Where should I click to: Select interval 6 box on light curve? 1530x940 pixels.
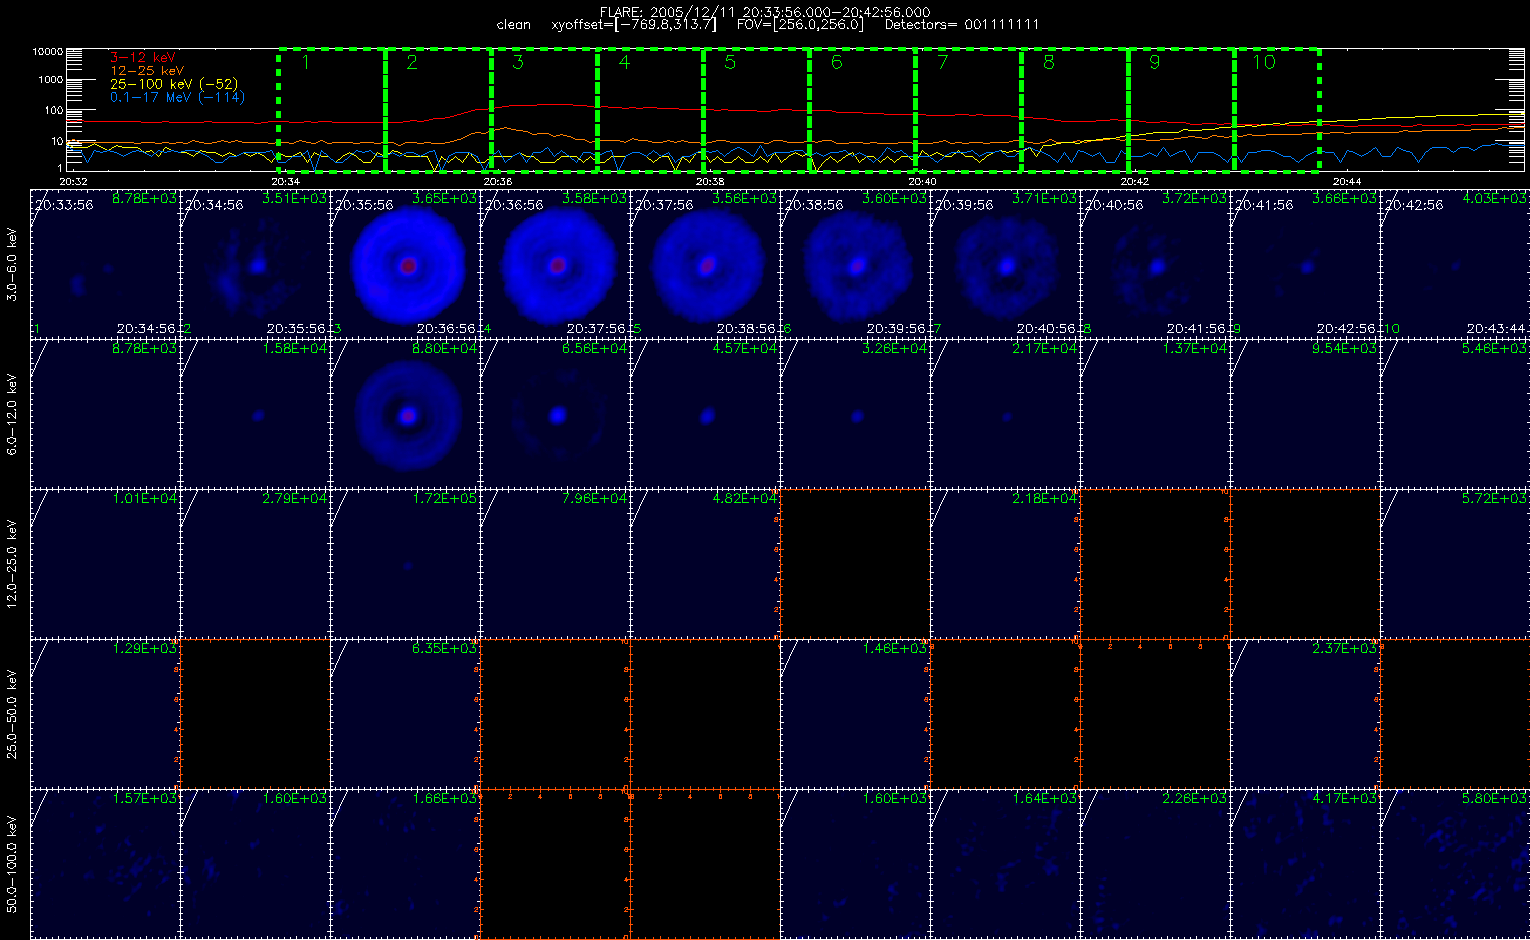(862, 109)
